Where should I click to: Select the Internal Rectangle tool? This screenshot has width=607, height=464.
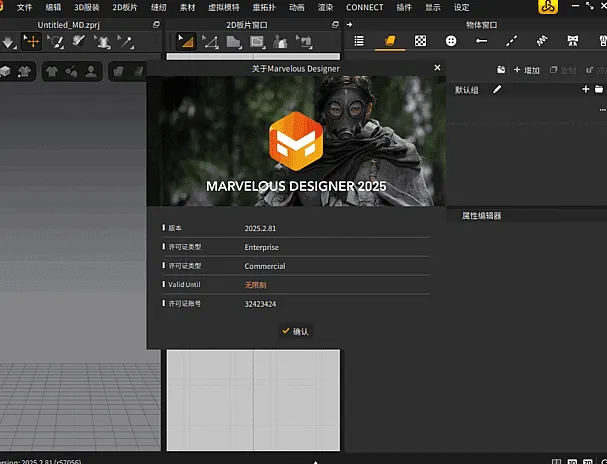257,42
